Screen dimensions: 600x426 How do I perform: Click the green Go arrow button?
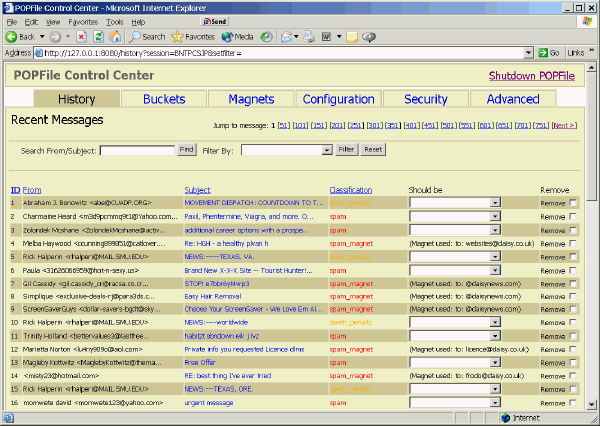tap(549, 53)
